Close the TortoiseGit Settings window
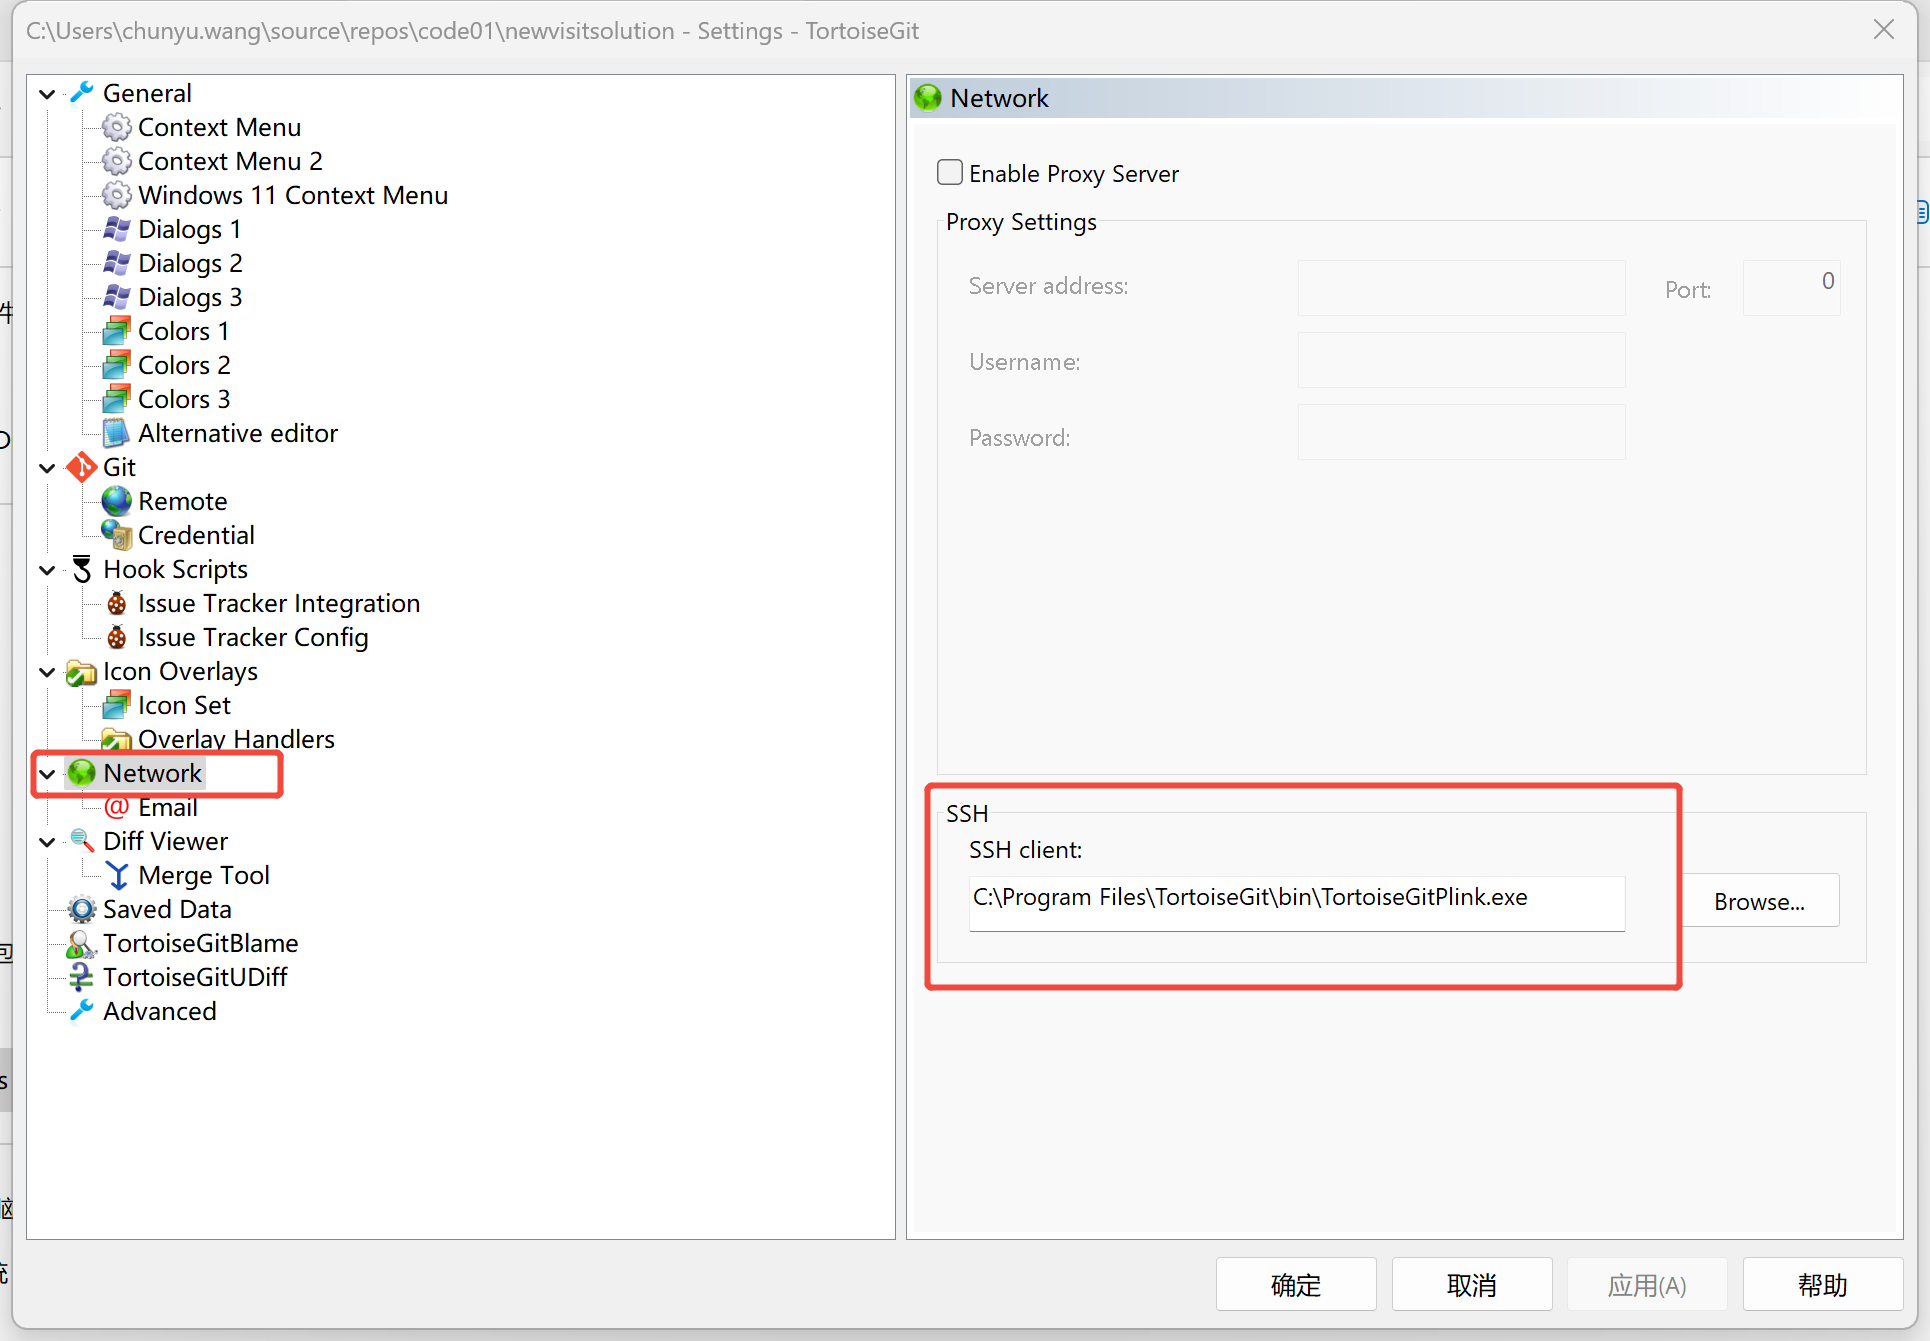Viewport: 1930px width, 1341px height. pyautogui.click(x=1884, y=30)
